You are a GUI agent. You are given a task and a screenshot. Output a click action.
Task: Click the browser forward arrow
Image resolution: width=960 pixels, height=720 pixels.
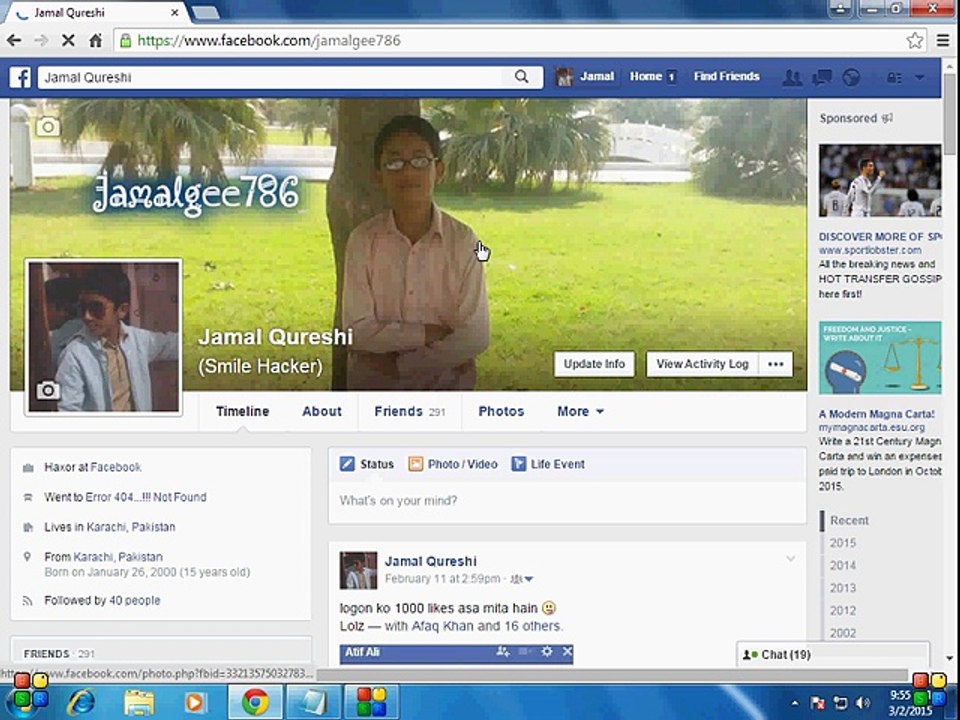[41, 40]
